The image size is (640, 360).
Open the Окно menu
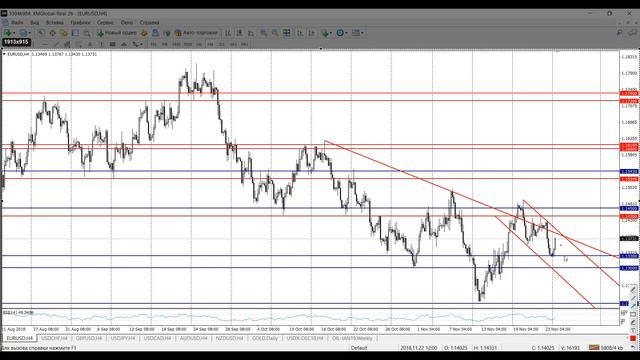pyautogui.click(x=127, y=22)
